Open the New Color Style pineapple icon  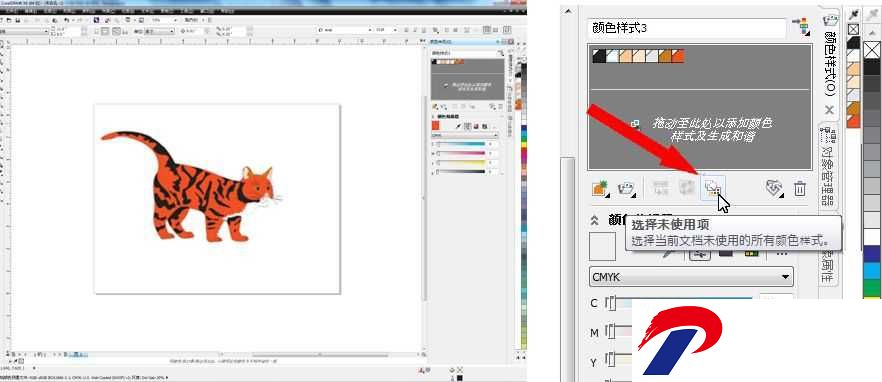pyautogui.click(x=601, y=188)
